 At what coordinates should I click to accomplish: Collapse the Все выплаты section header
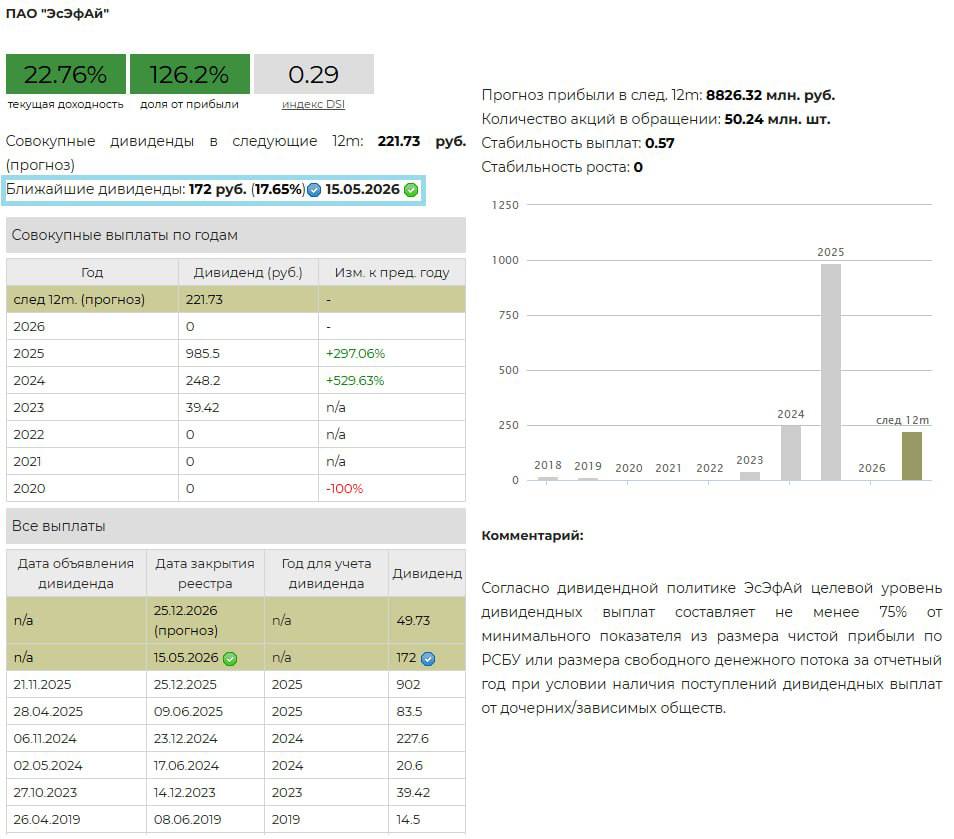pyautogui.click(x=236, y=526)
